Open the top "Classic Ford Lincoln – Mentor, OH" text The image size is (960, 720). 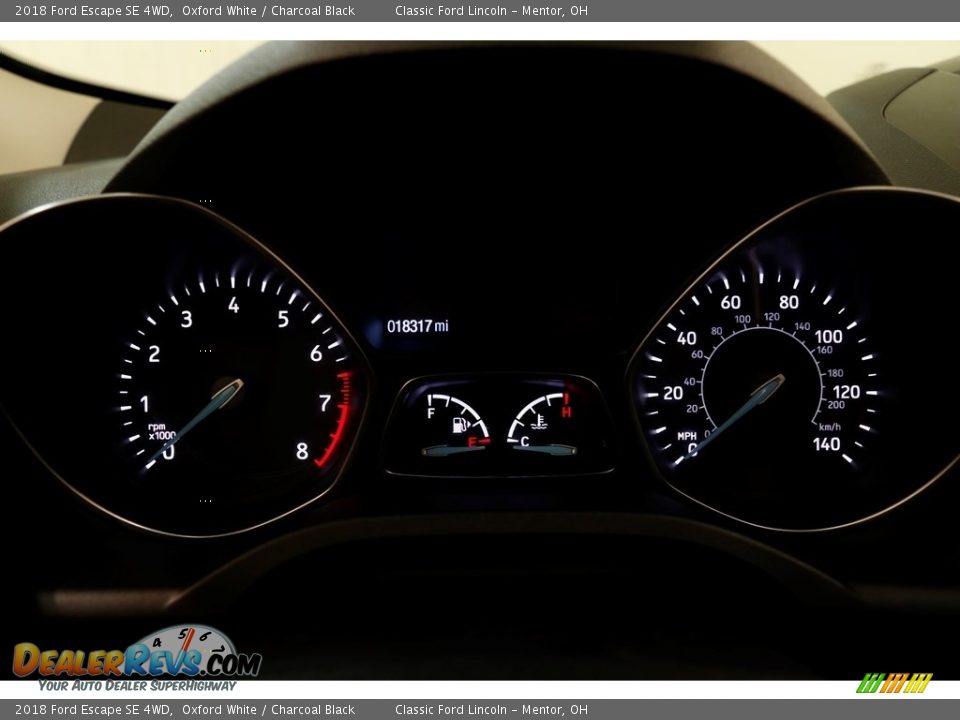(x=491, y=11)
